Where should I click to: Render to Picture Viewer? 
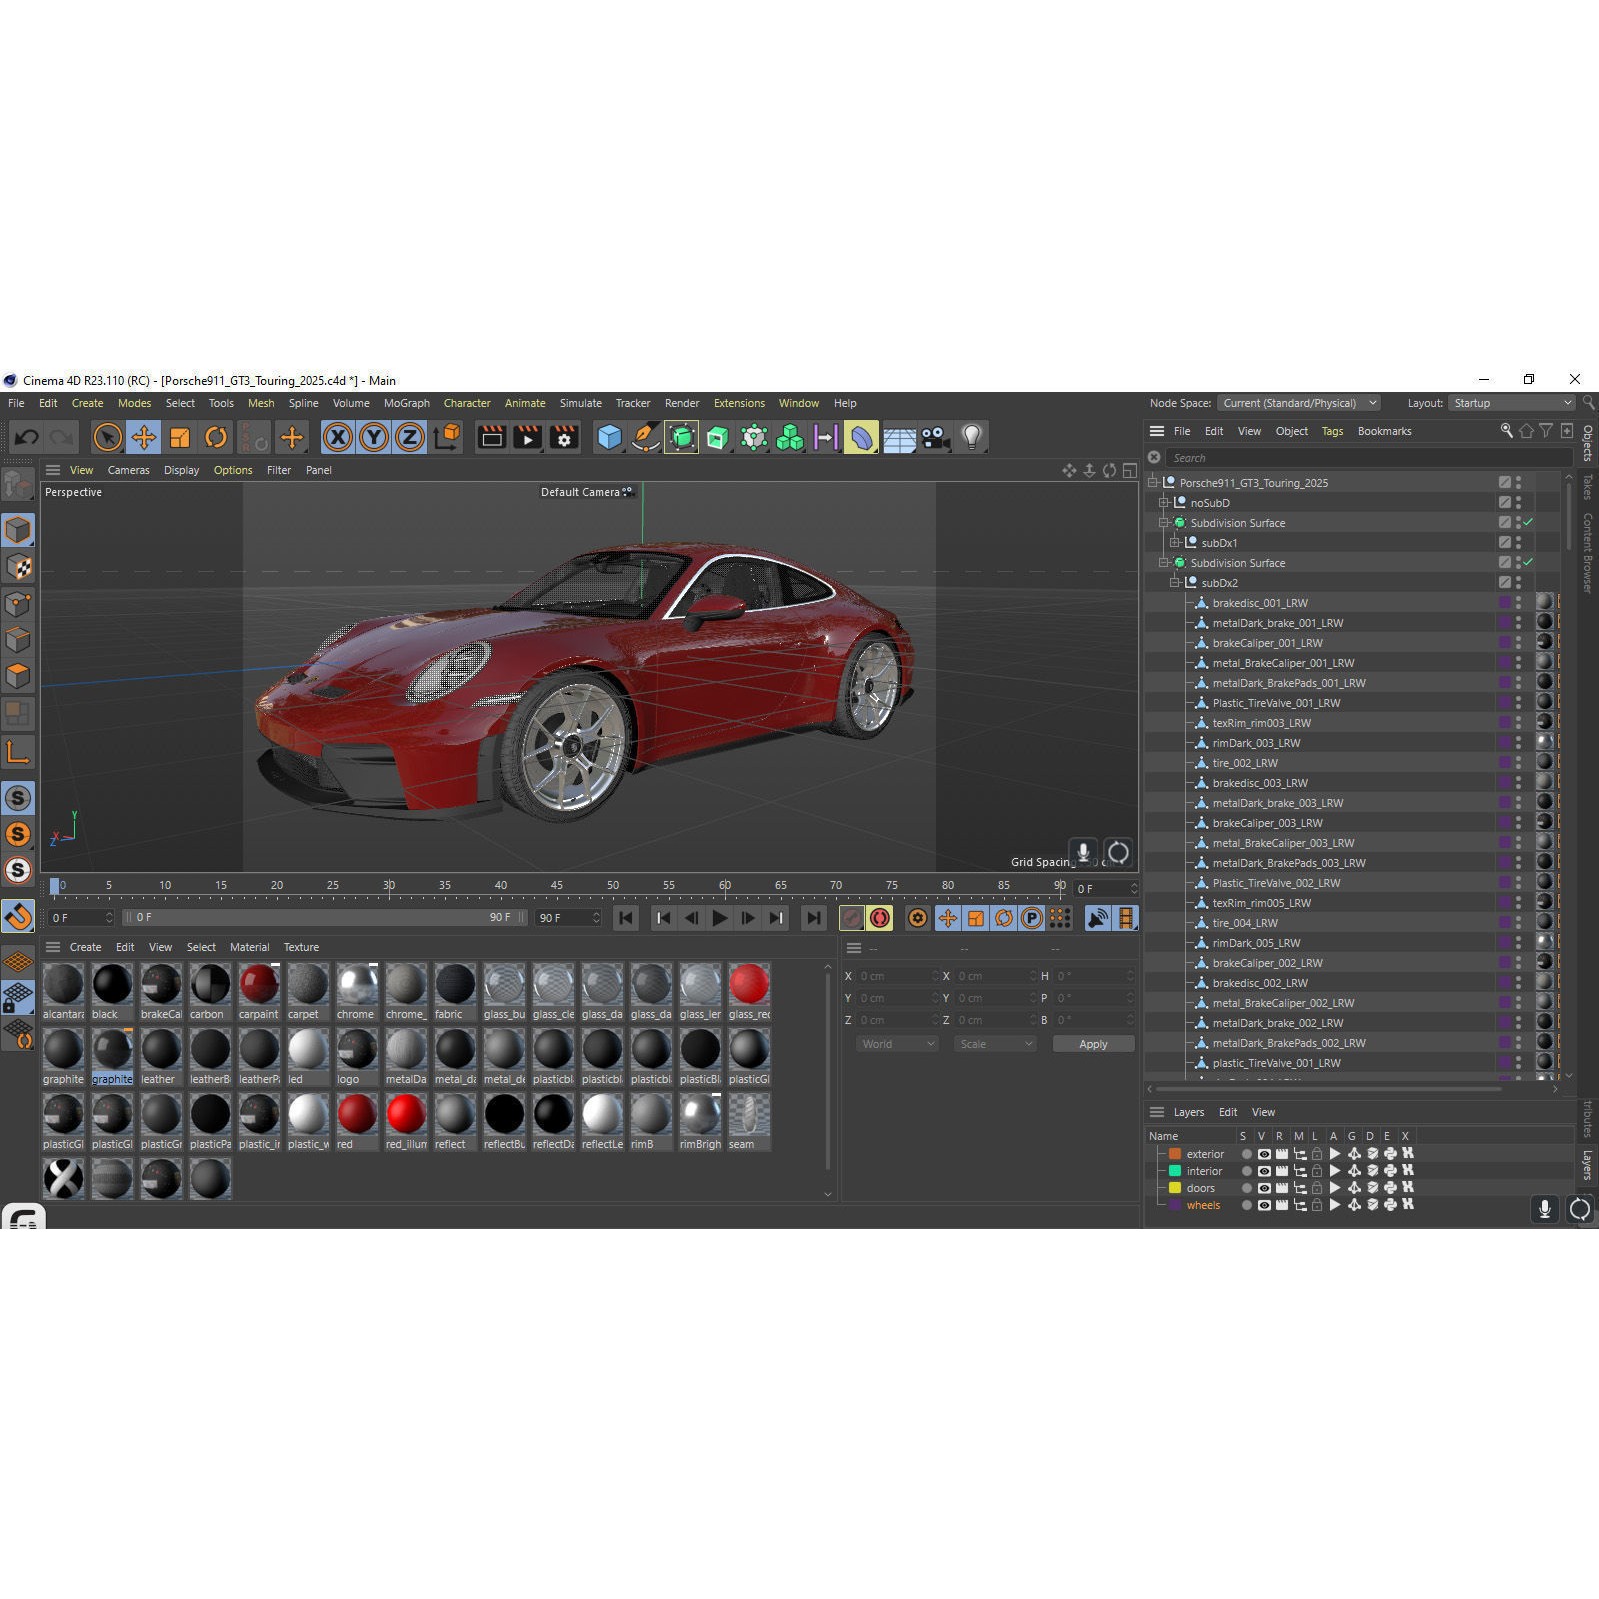(527, 437)
